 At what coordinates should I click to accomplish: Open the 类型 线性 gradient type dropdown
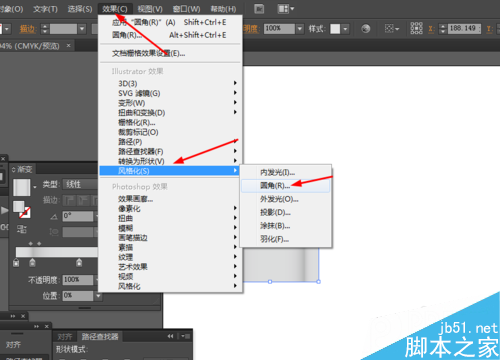coord(81,184)
